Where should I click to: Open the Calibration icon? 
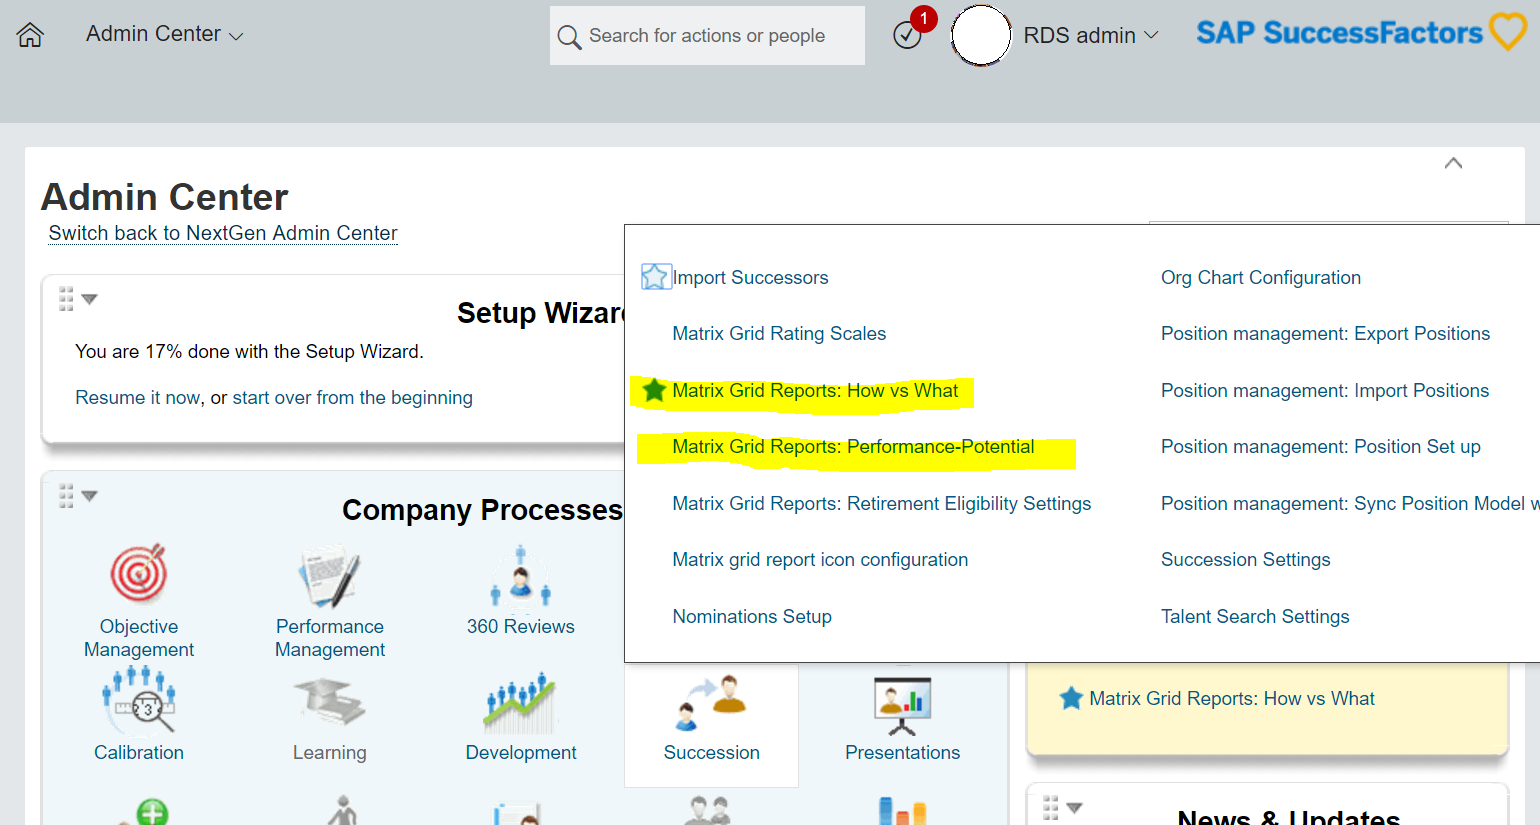(139, 700)
